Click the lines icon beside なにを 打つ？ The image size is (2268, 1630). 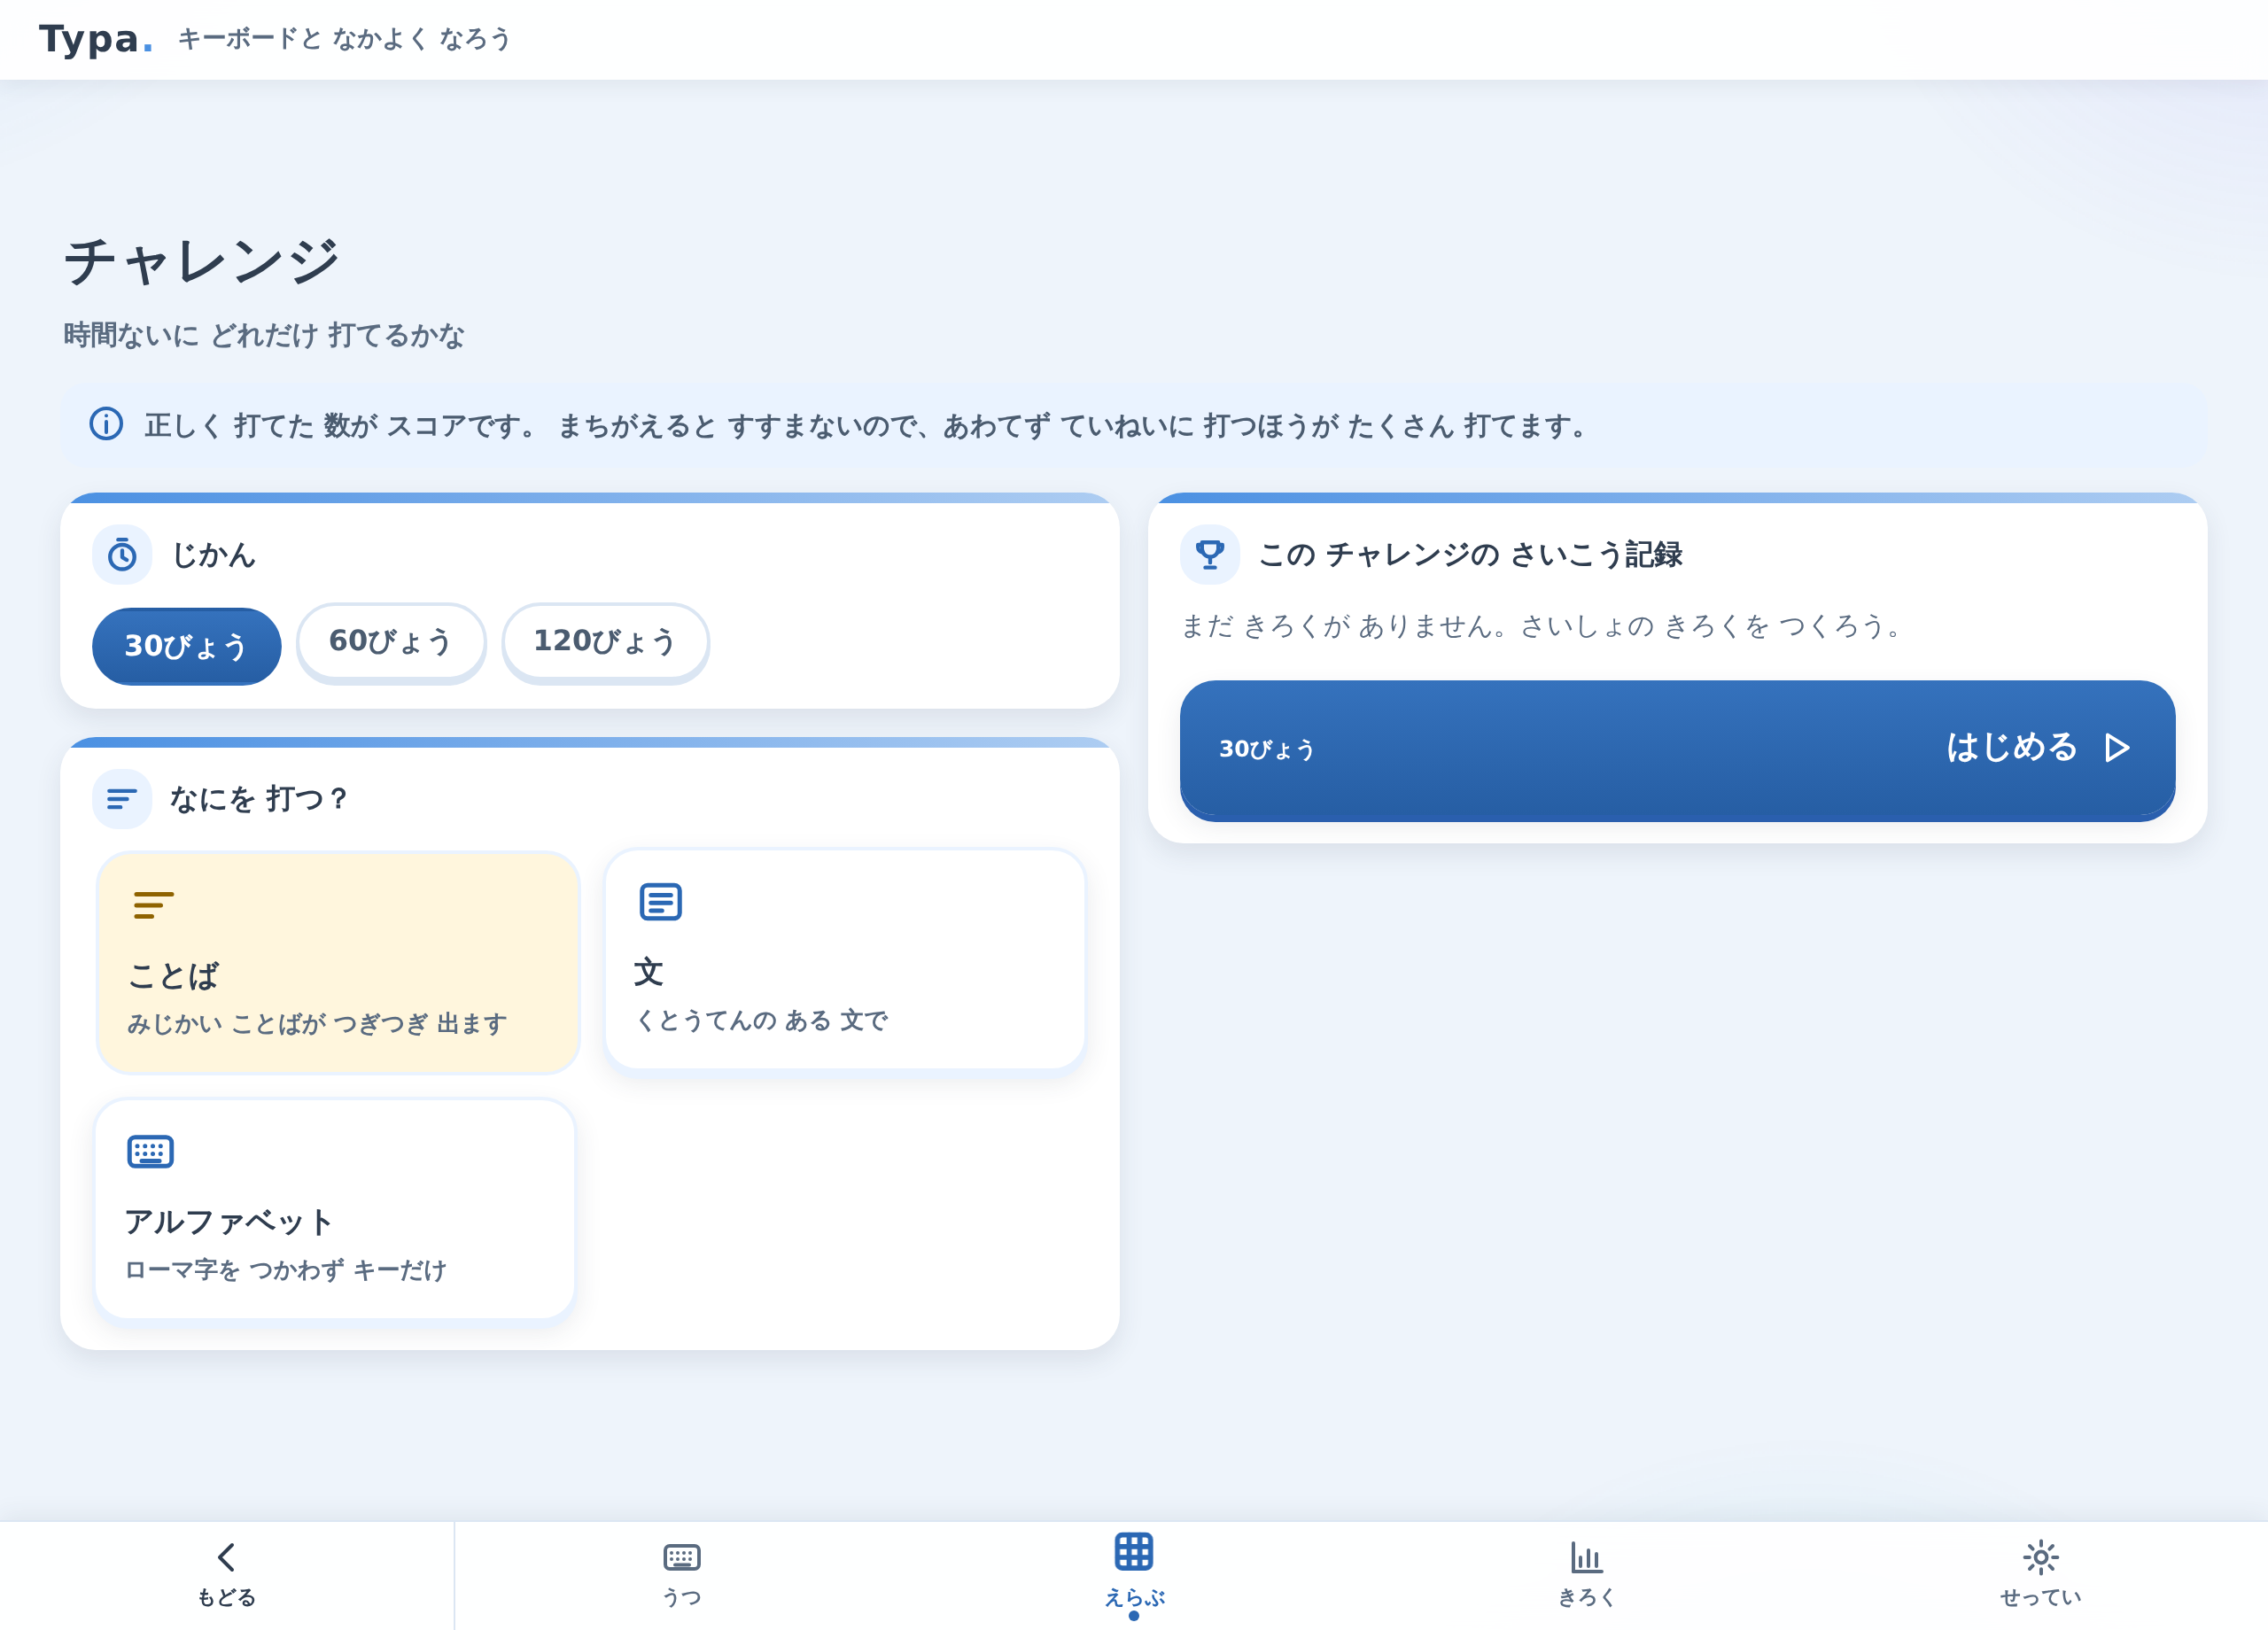click(x=122, y=799)
